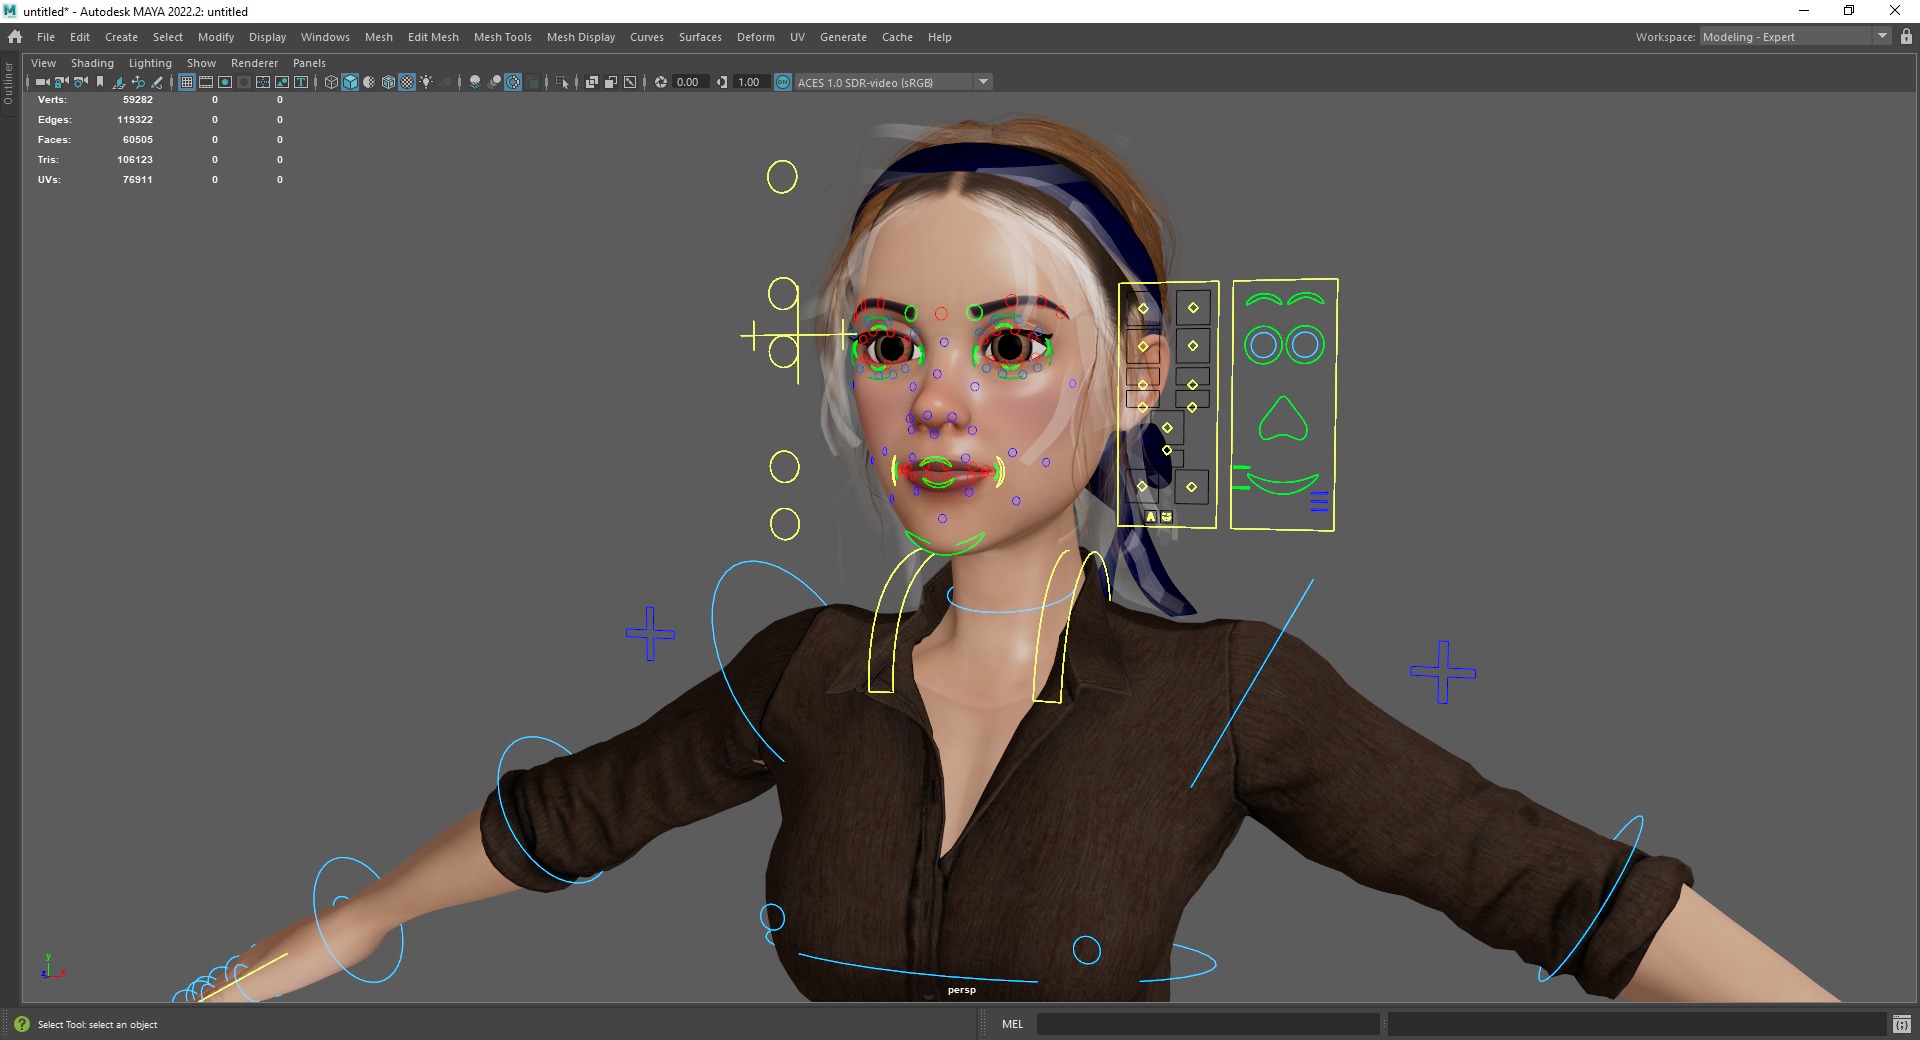Screen dimensions: 1920x1040
Task: Click Wireframe on Shaded icon
Action: (388, 82)
